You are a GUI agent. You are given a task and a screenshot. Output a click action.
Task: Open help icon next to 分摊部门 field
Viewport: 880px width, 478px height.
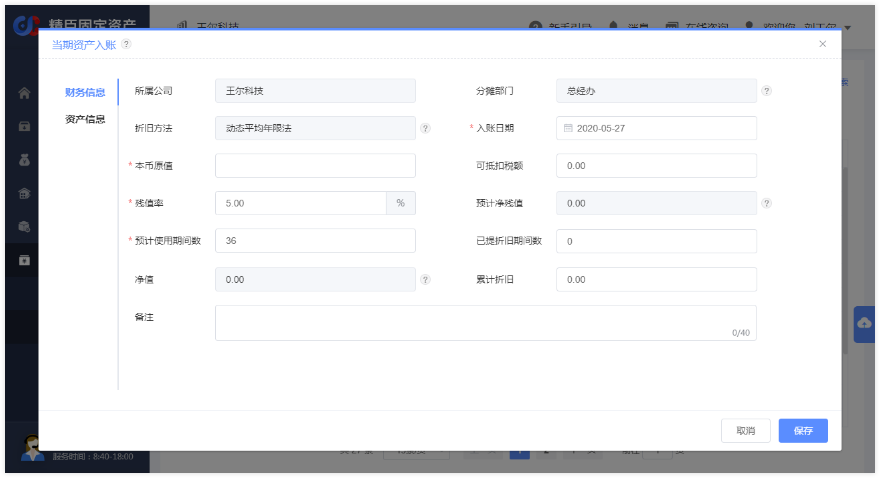tap(767, 91)
